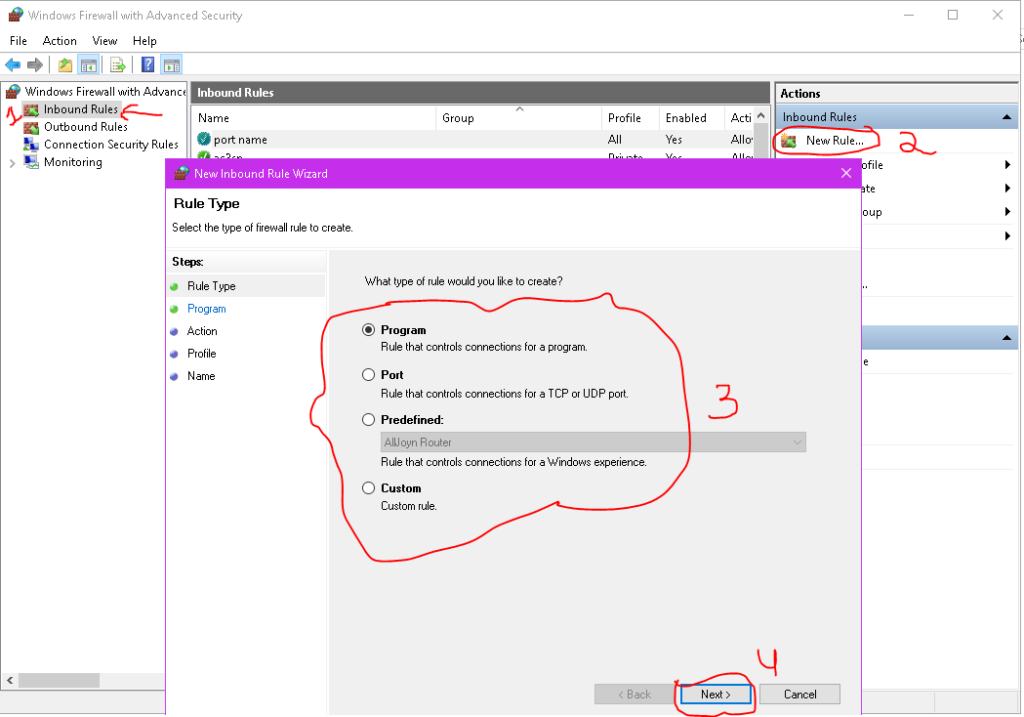Select the Program rule type
The width and height of the screenshot is (1024, 717).
pos(368,330)
